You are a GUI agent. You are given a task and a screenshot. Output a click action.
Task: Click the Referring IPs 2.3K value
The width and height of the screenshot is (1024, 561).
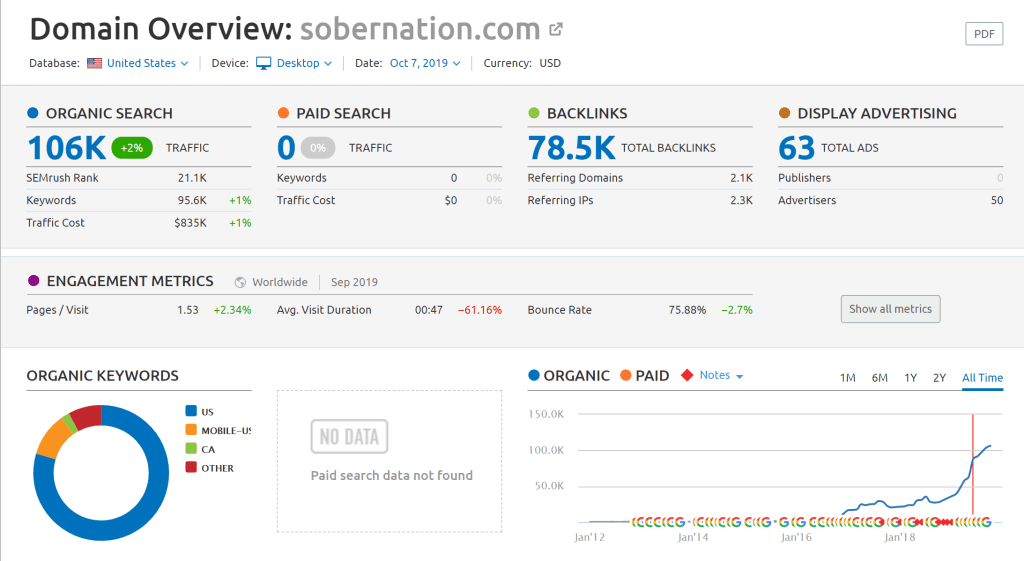point(741,200)
